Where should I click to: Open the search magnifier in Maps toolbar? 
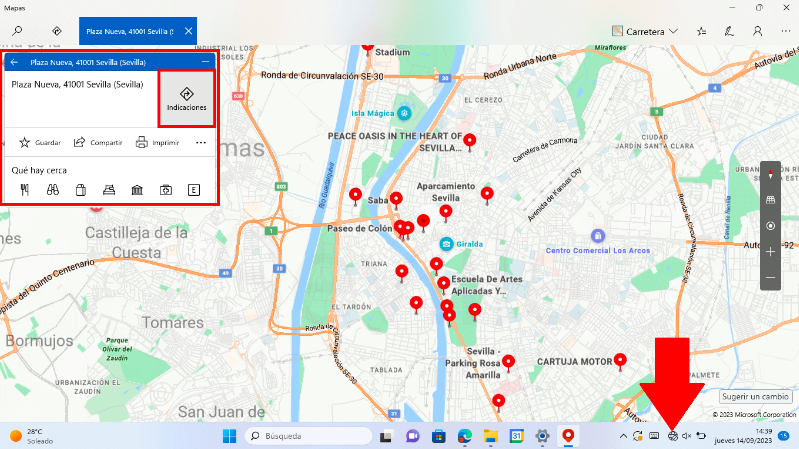pos(17,31)
